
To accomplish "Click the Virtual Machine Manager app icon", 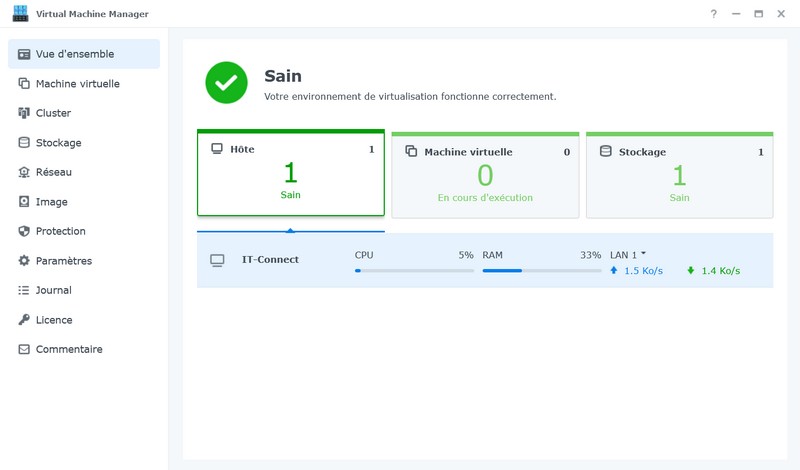I will click(20, 14).
